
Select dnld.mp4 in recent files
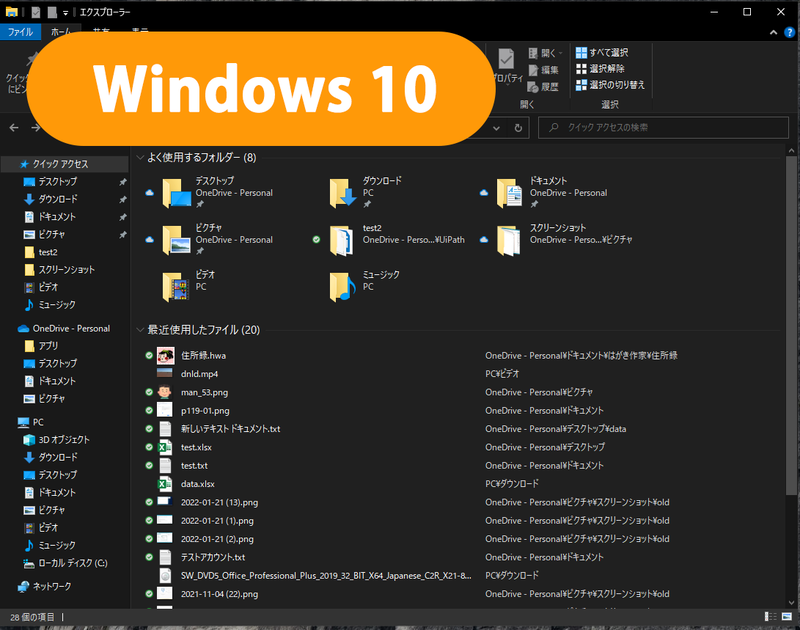coord(199,374)
